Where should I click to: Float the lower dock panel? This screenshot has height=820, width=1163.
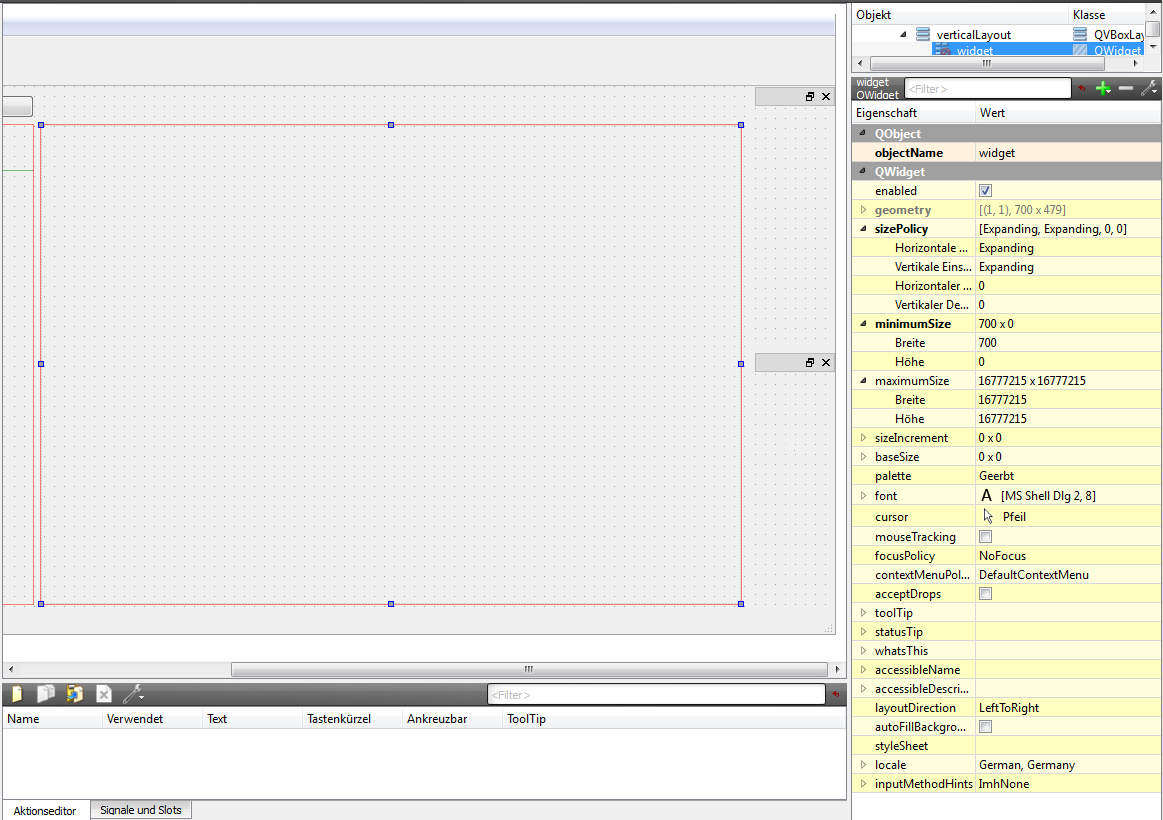pyautogui.click(x=810, y=363)
